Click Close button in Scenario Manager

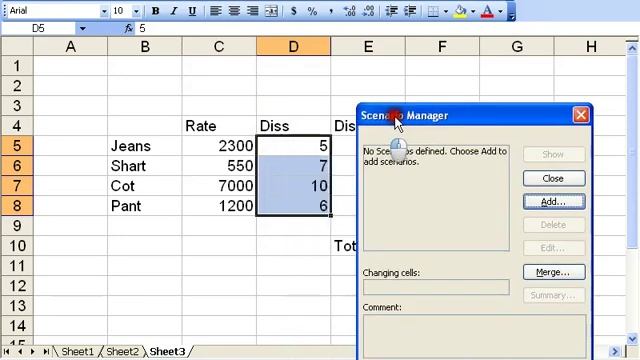click(x=554, y=178)
